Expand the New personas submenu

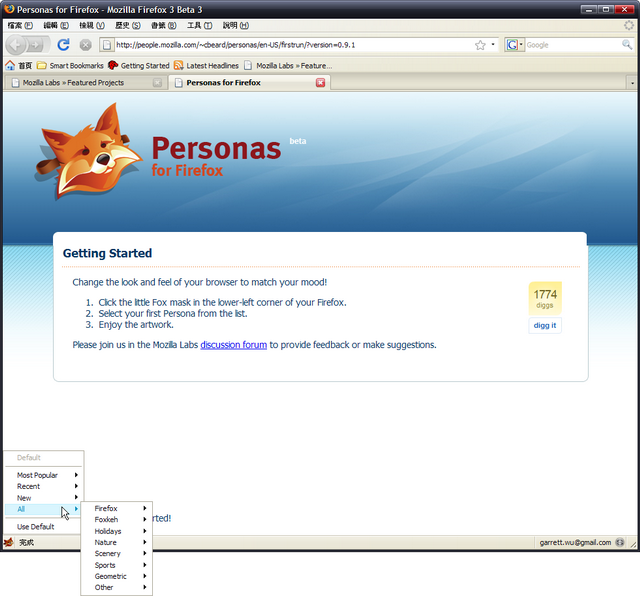click(43, 498)
